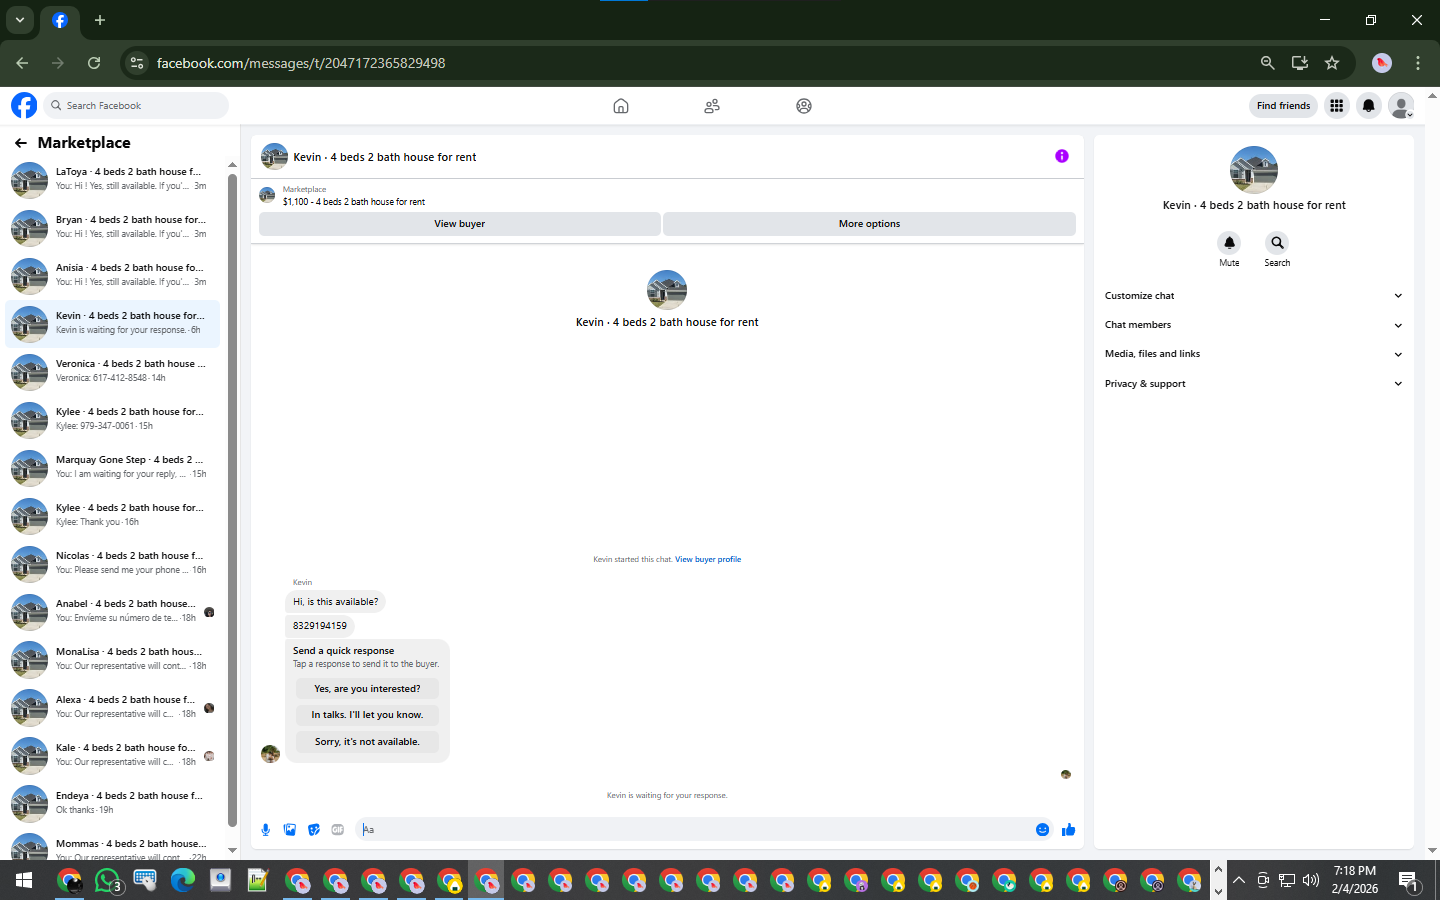Click View buyer button
1440x900 pixels.
(x=460, y=224)
